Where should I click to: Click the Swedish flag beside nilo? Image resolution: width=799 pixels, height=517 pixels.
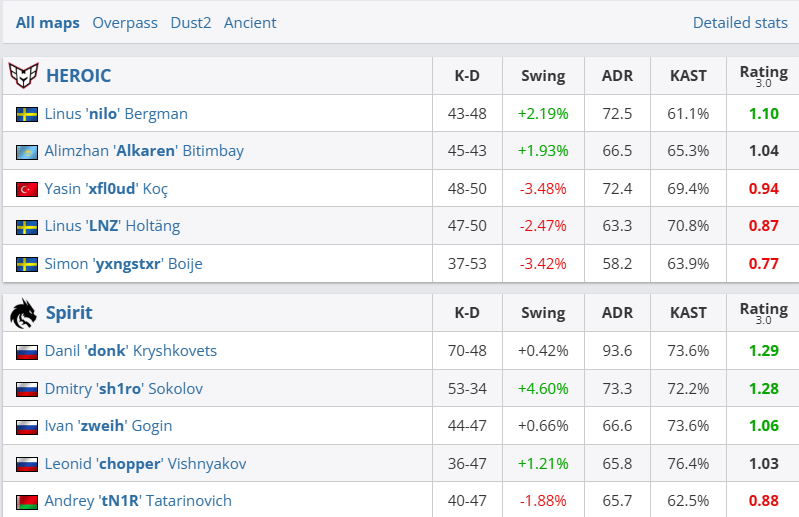pos(27,114)
